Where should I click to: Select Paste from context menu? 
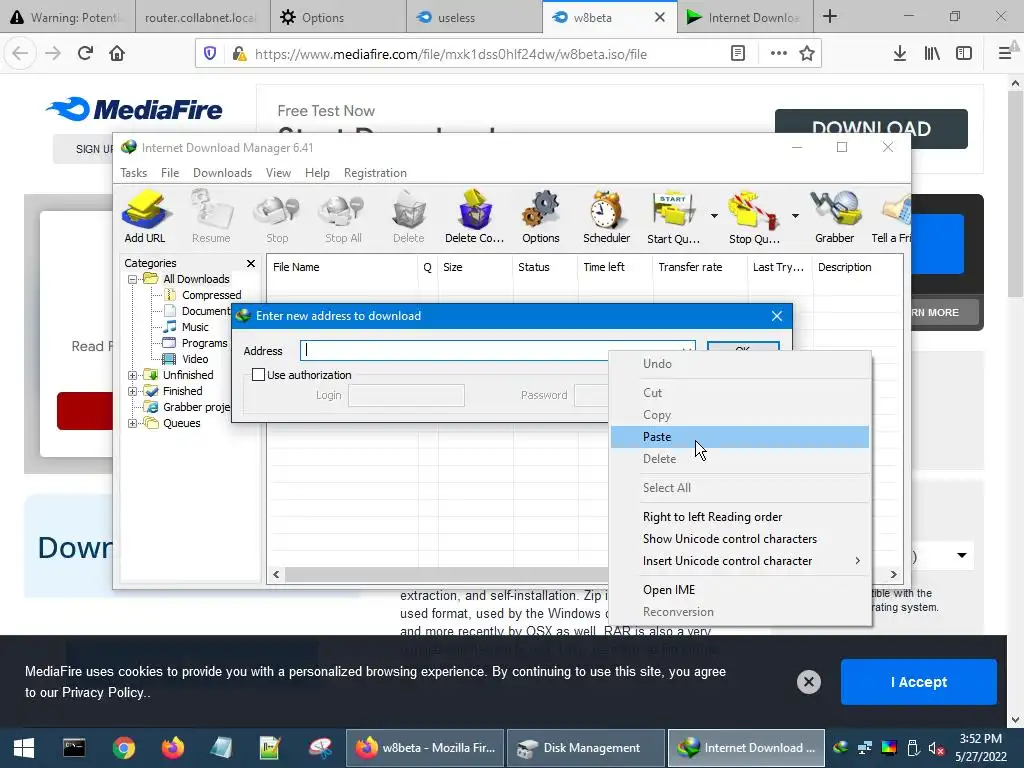740,437
